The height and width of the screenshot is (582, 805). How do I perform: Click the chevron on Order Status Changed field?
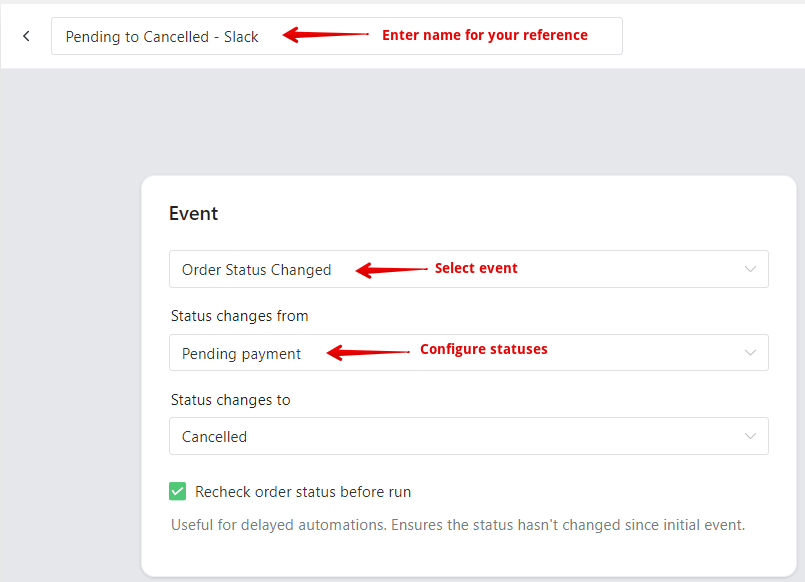[x=750, y=269]
